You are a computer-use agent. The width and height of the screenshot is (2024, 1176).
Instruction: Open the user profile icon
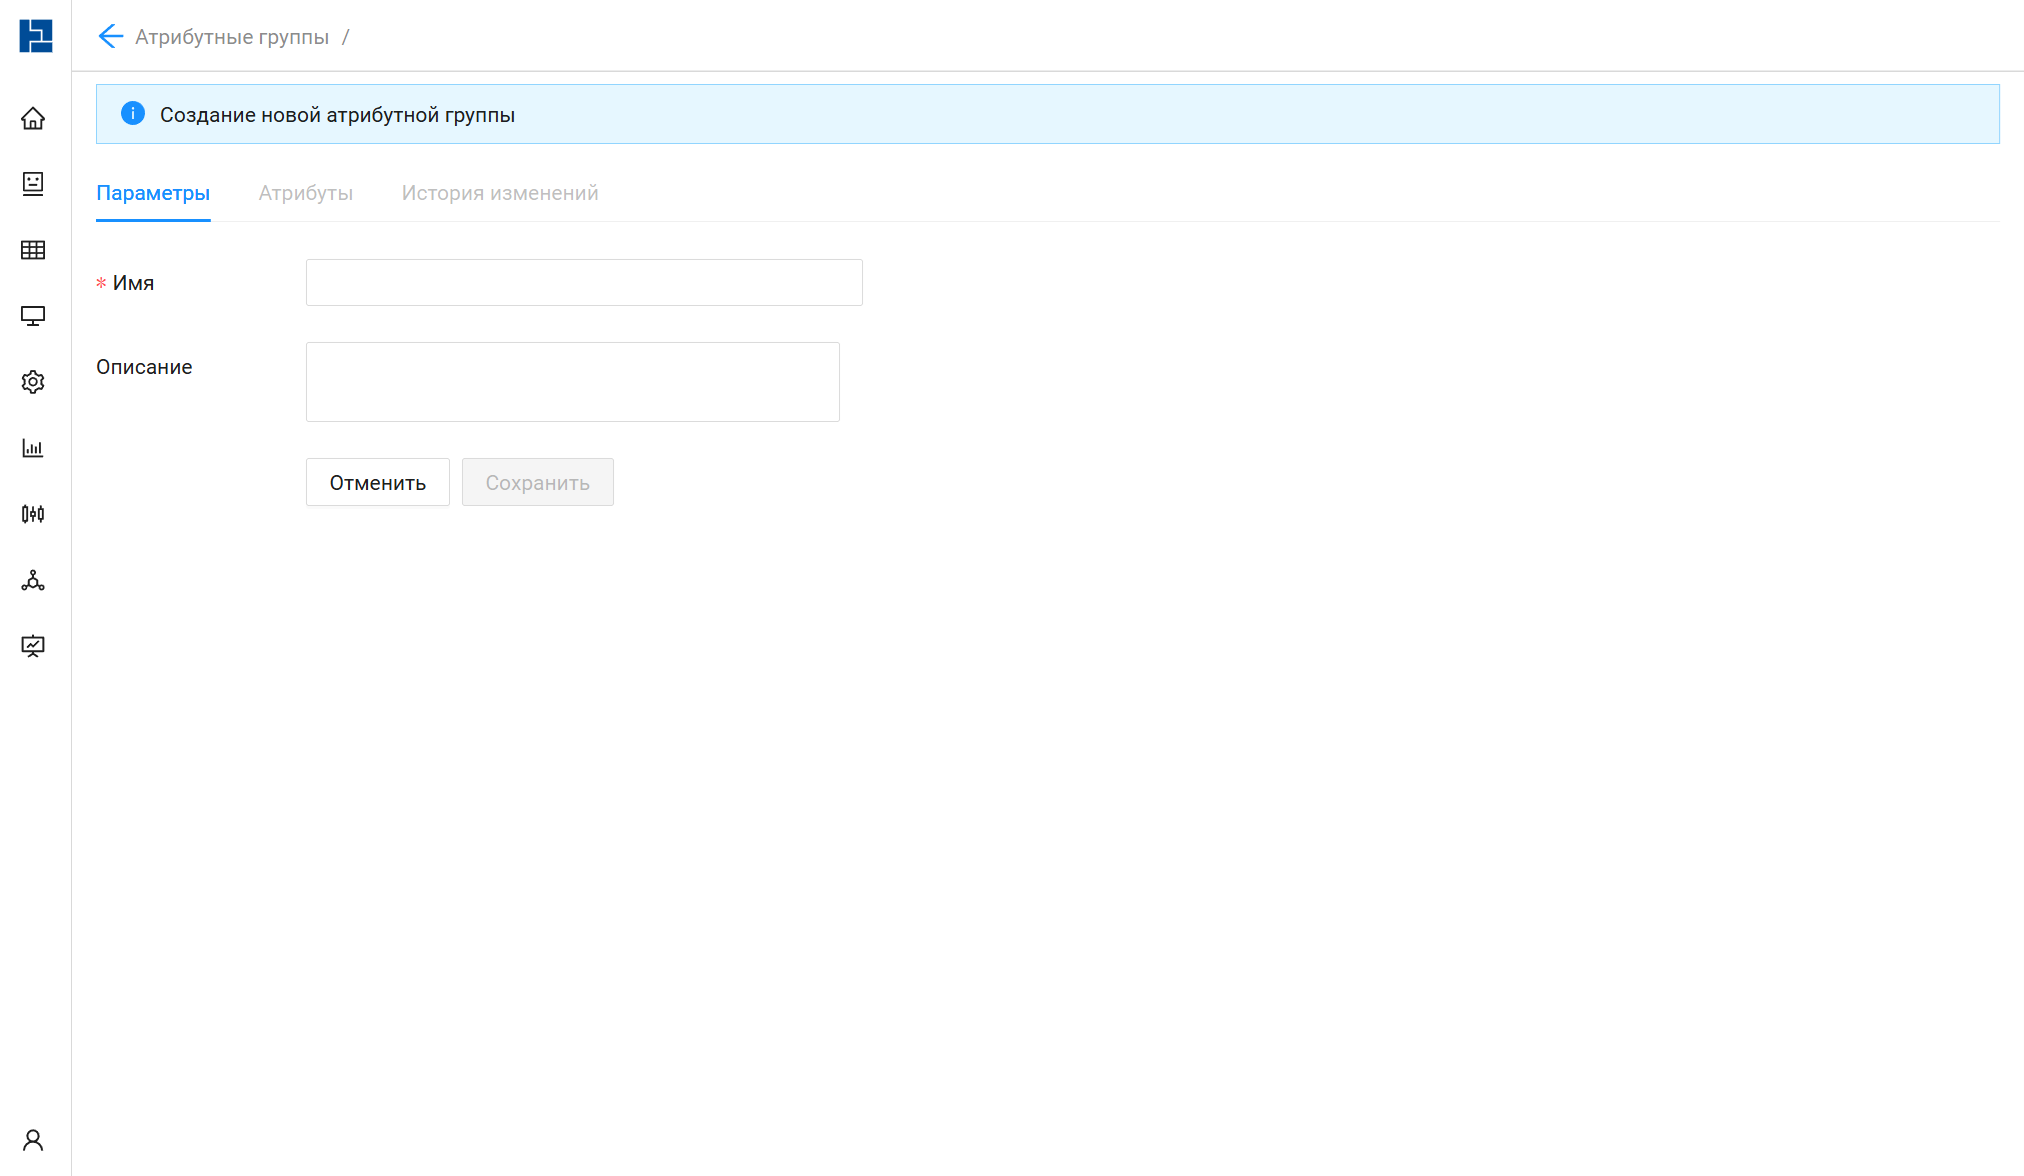(x=33, y=1140)
